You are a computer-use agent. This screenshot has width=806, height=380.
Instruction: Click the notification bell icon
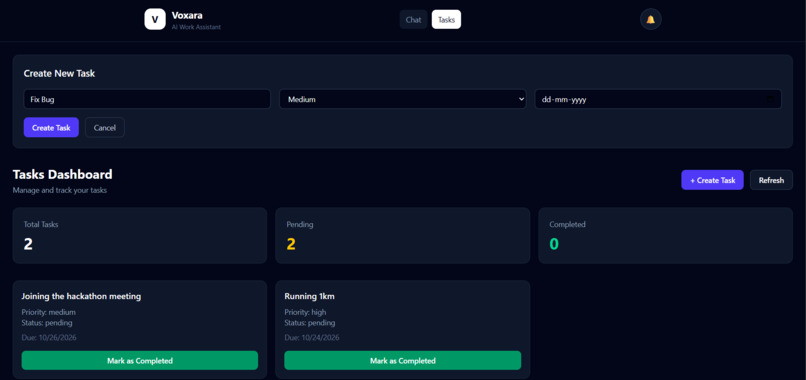pos(650,20)
